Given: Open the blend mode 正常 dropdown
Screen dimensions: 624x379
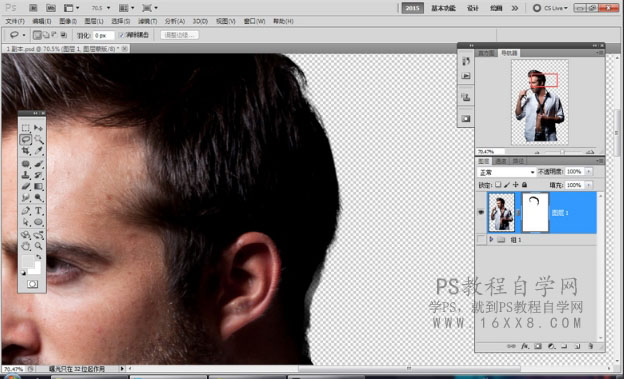Looking at the screenshot, I should pos(506,172).
